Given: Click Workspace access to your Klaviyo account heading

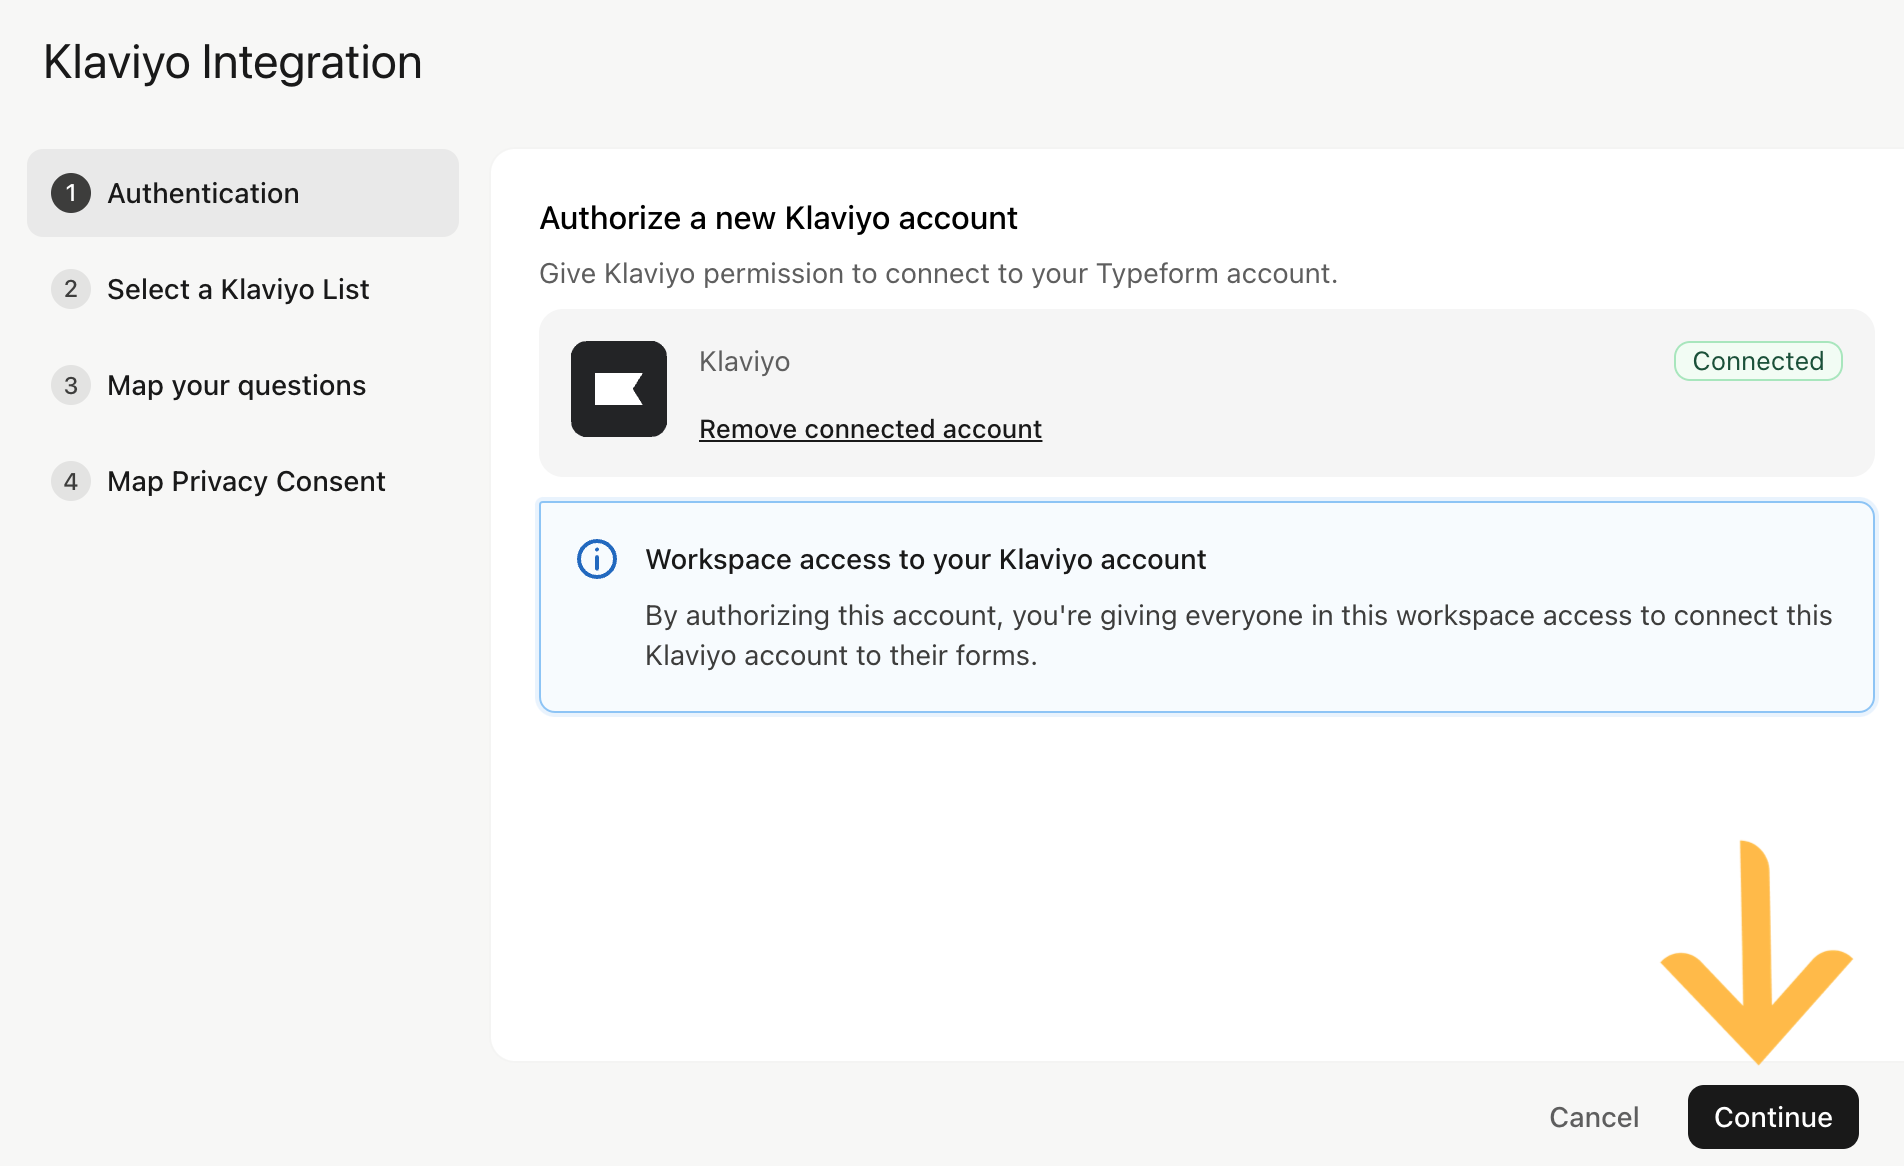Looking at the screenshot, I should coord(926,559).
